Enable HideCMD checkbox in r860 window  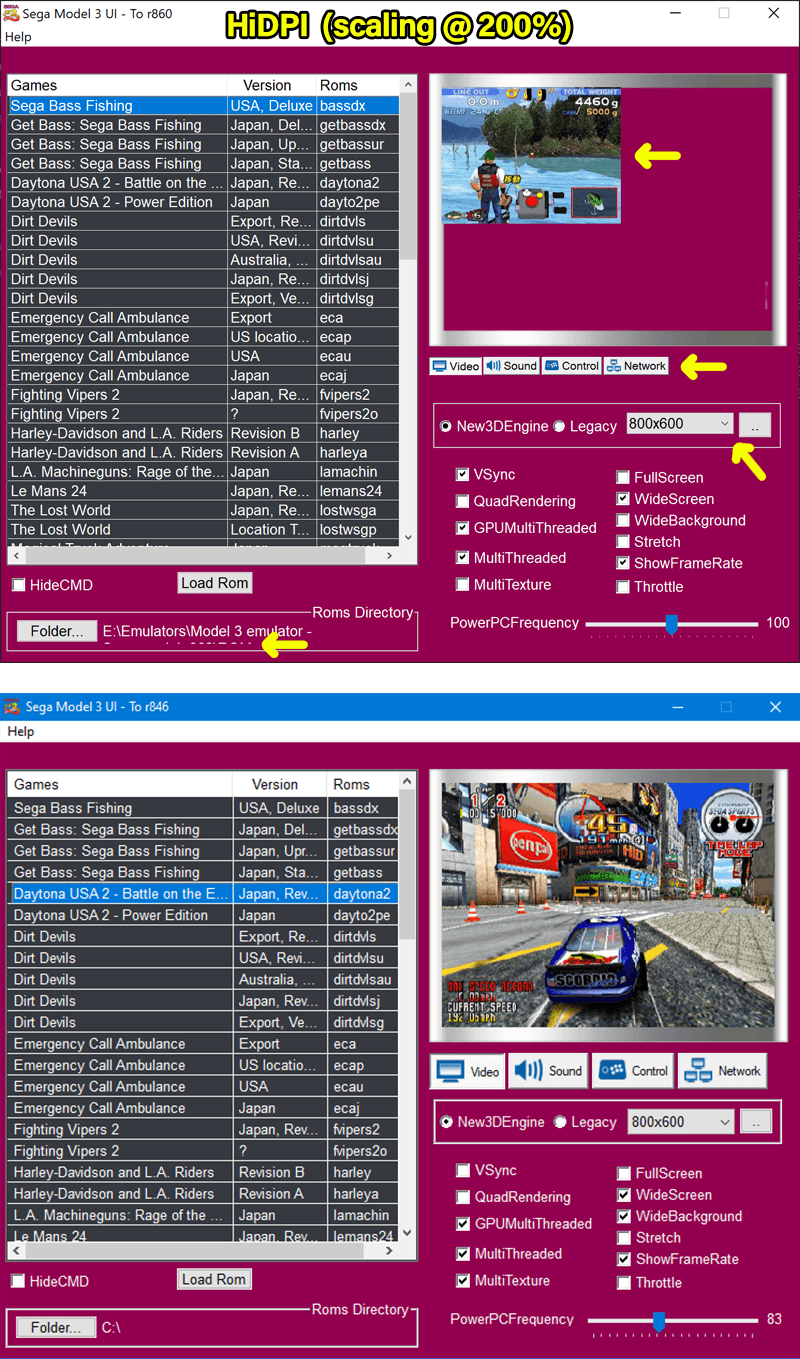[19, 584]
